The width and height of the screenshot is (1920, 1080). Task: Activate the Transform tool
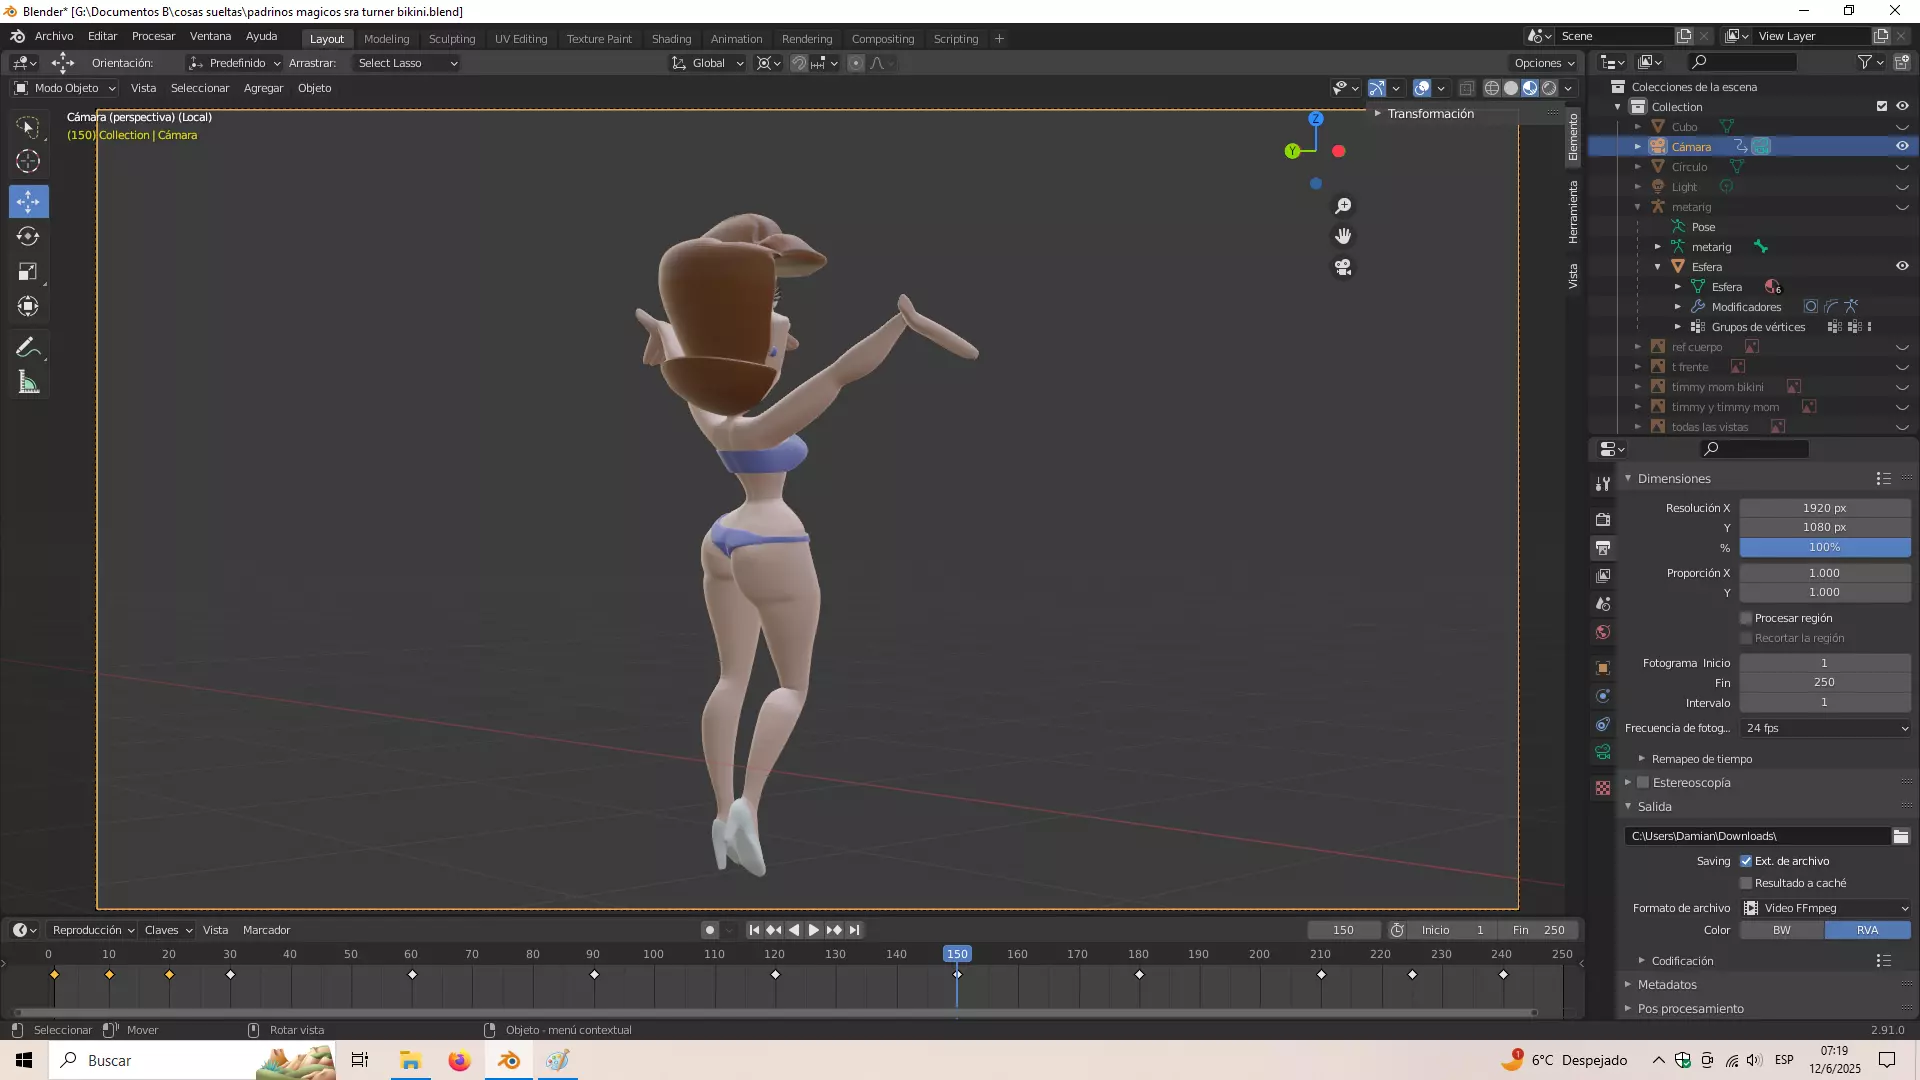28,306
